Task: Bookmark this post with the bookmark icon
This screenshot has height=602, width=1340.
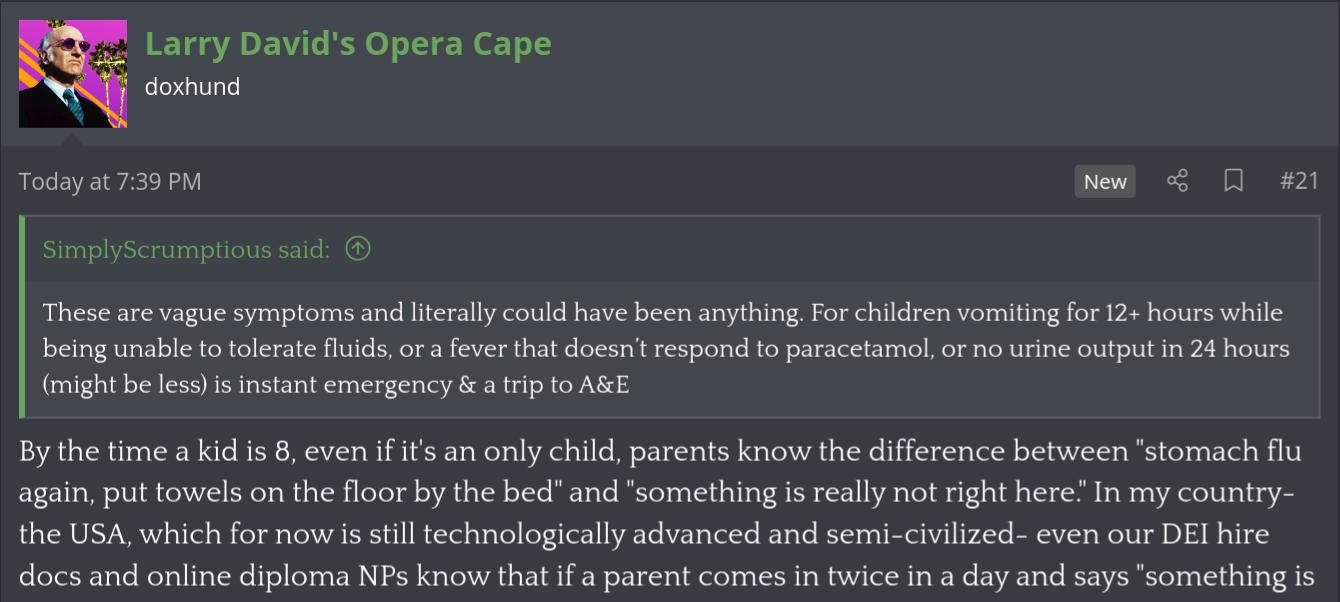Action: click(1233, 181)
